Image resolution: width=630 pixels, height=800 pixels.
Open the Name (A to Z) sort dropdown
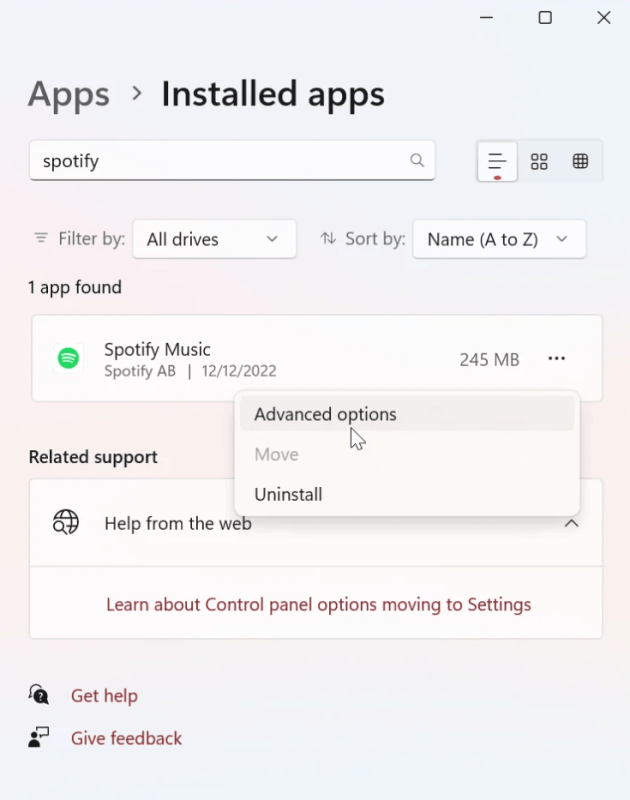(499, 239)
